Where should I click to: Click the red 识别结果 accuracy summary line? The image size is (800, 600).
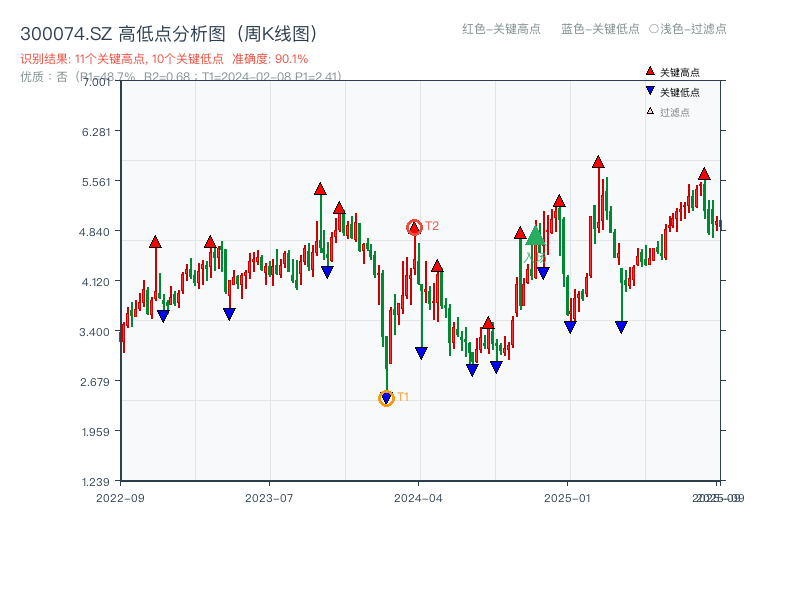pos(164,59)
